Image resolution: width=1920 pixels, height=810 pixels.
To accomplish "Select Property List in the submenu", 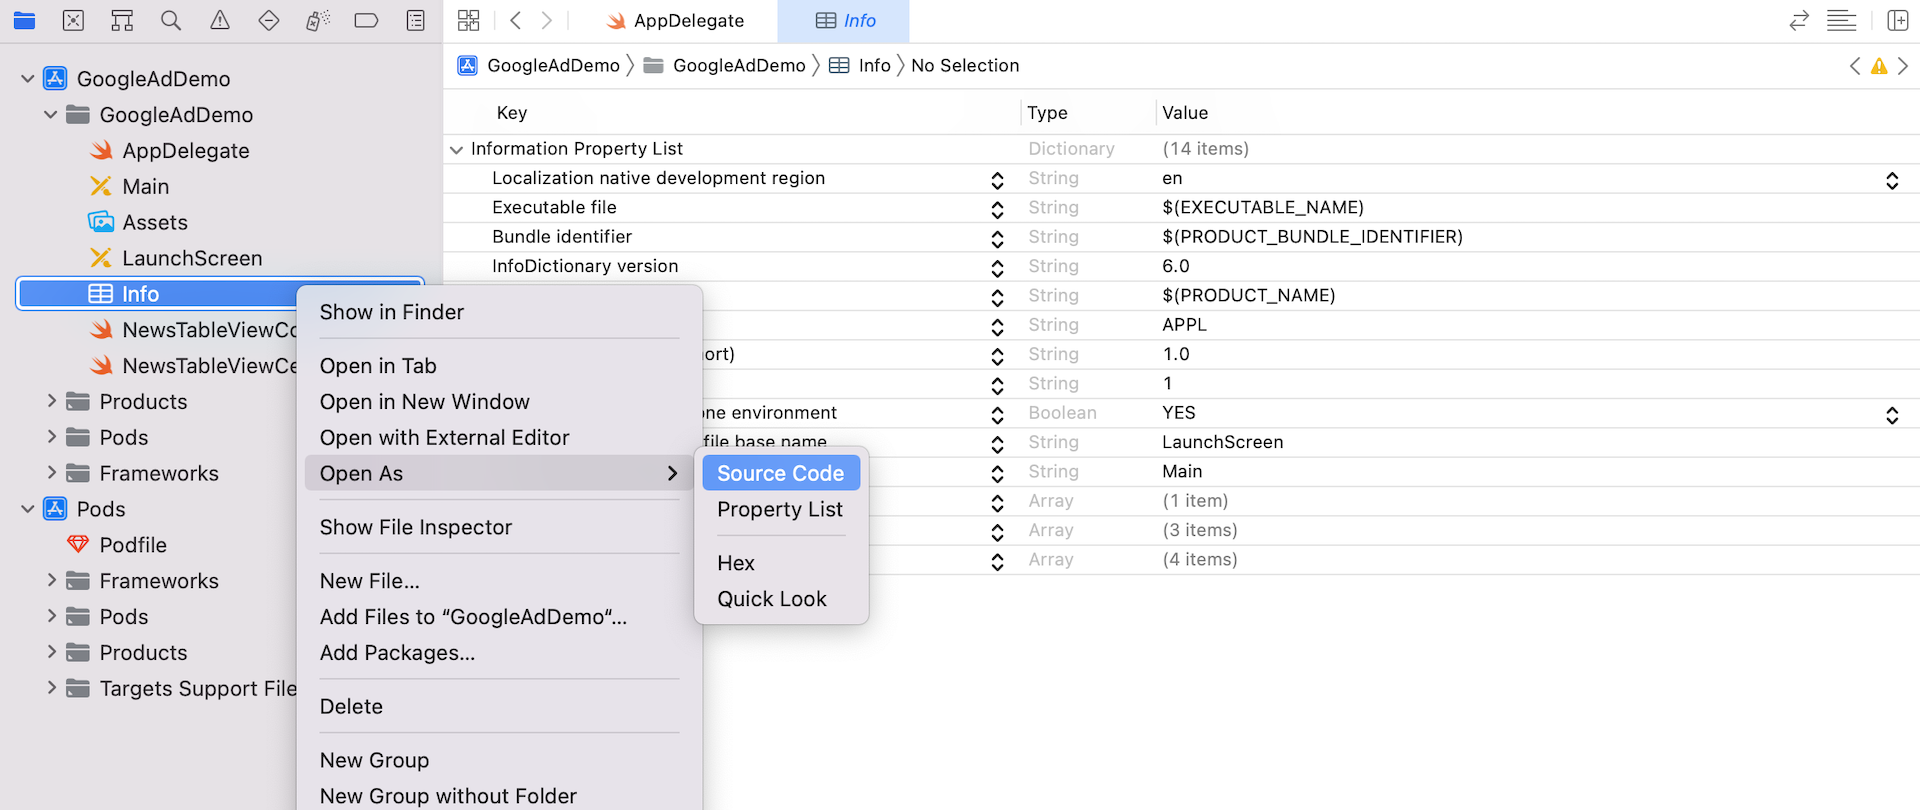I will pyautogui.click(x=779, y=509).
